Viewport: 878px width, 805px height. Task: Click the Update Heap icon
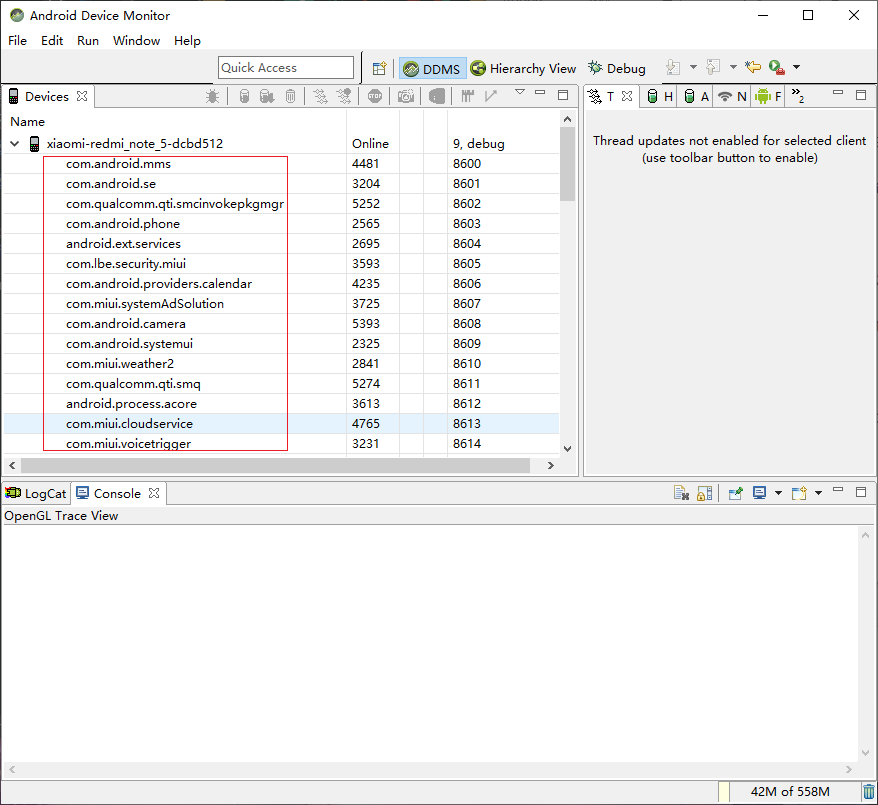[245, 95]
